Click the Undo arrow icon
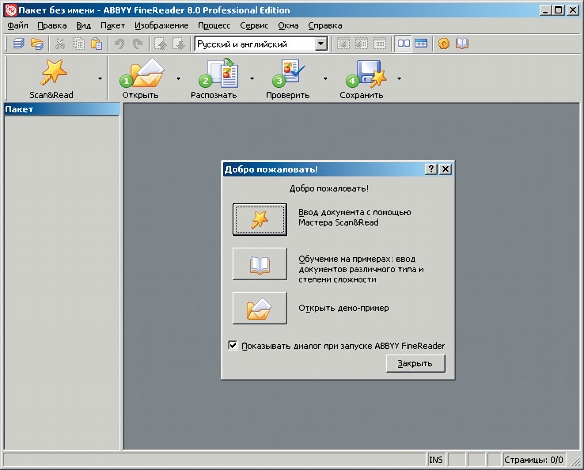This screenshot has height=470, width=584. [x=120, y=44]
